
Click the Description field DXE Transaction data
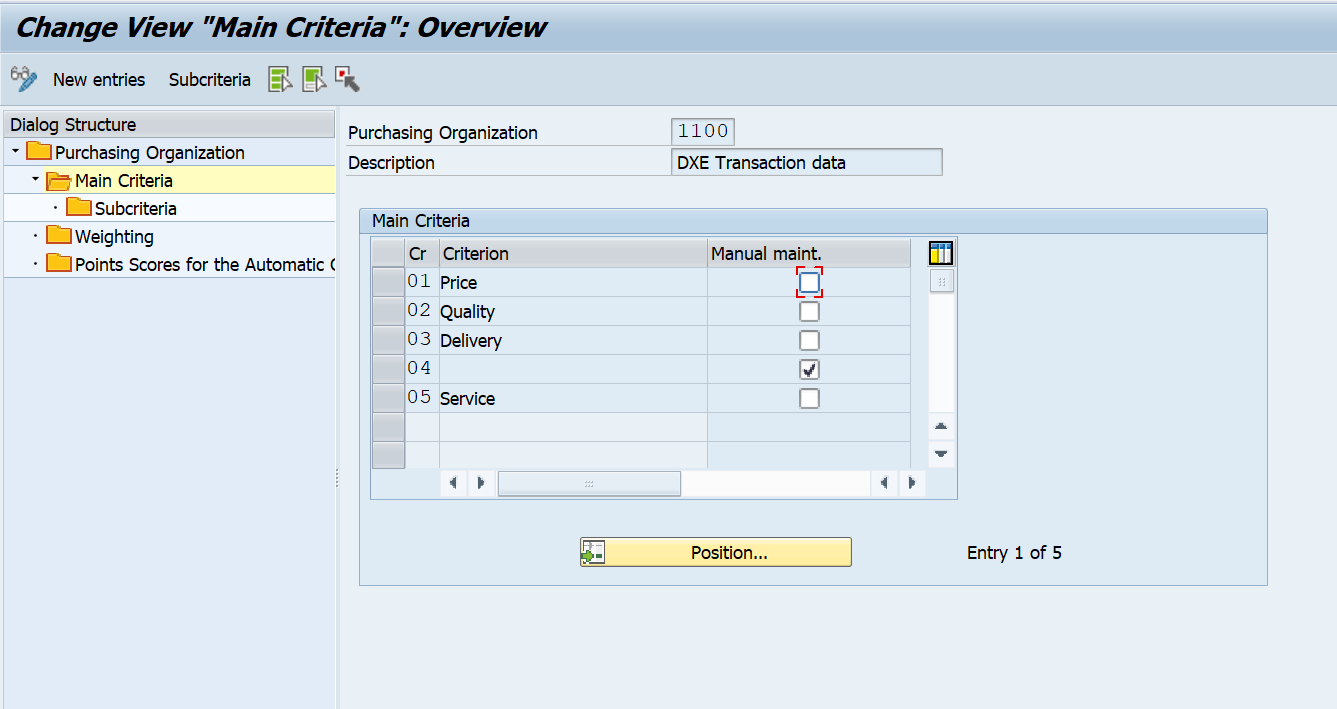click(807, 162)
